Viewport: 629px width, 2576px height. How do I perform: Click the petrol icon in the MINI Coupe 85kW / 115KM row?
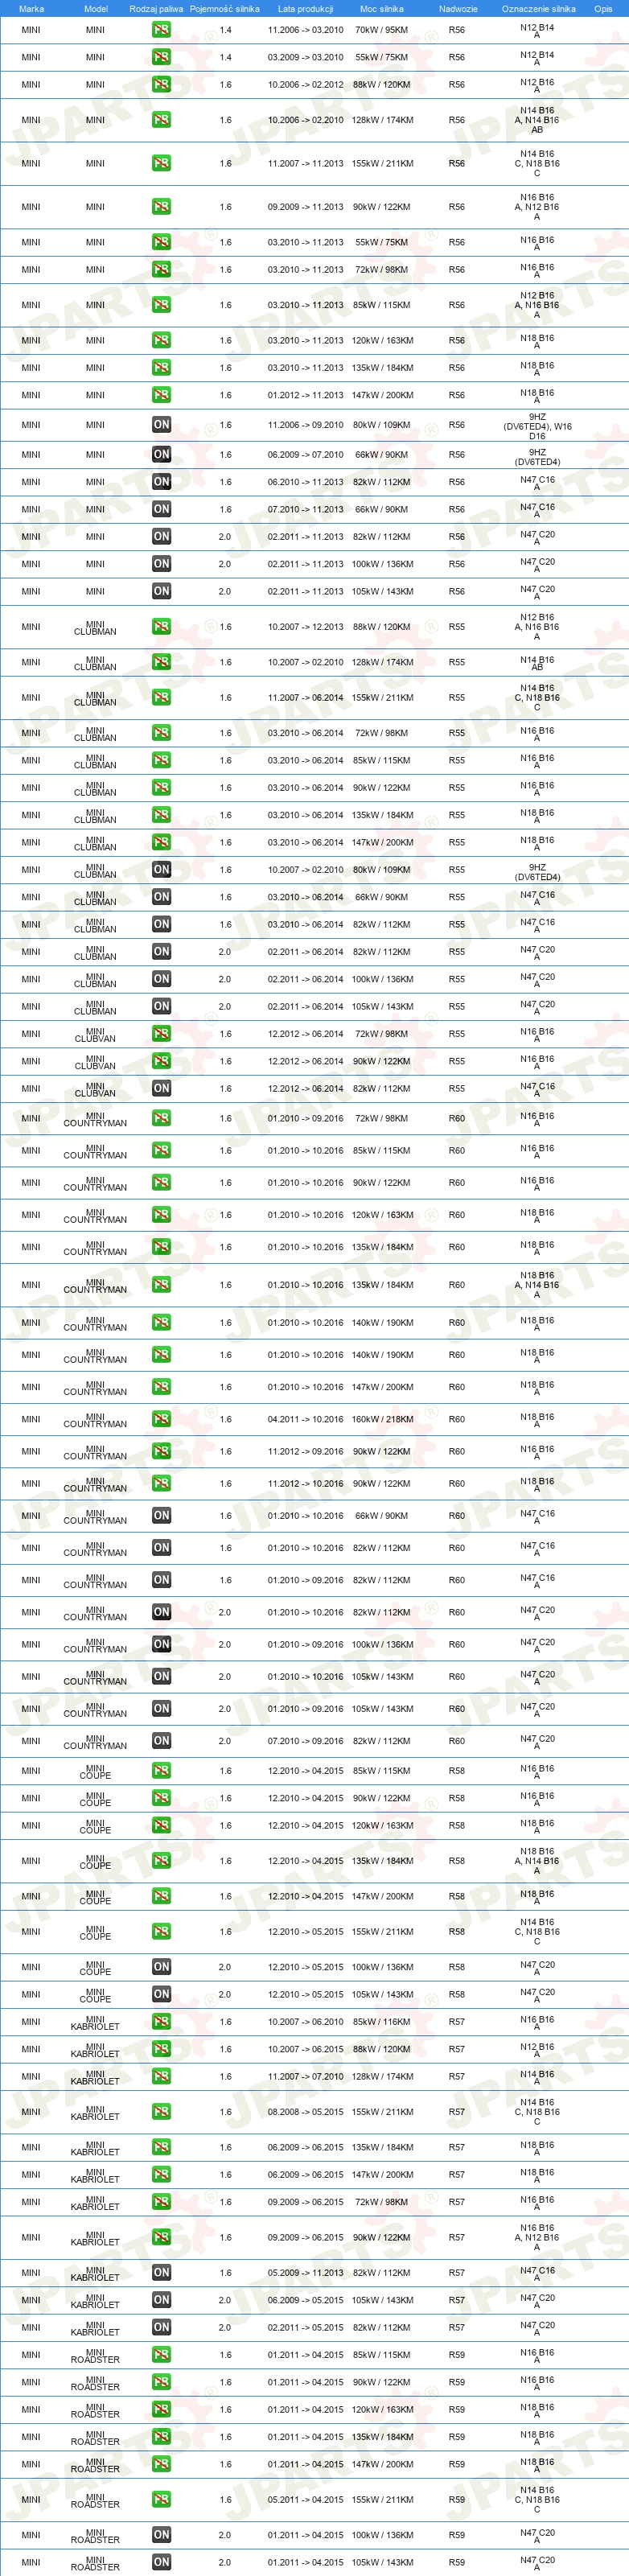(x=161, y=1771)
